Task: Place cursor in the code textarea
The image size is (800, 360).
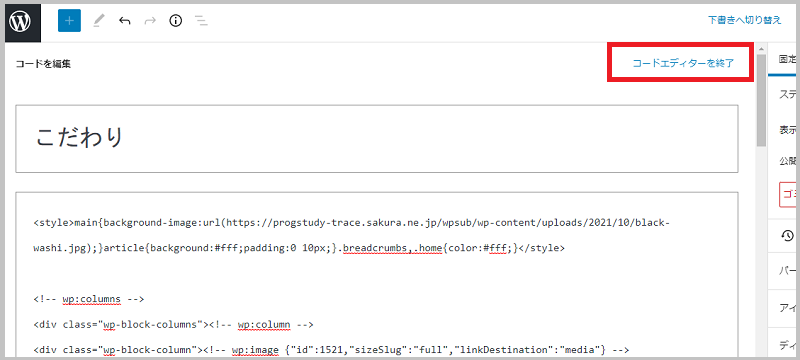Action: (377, 275)
